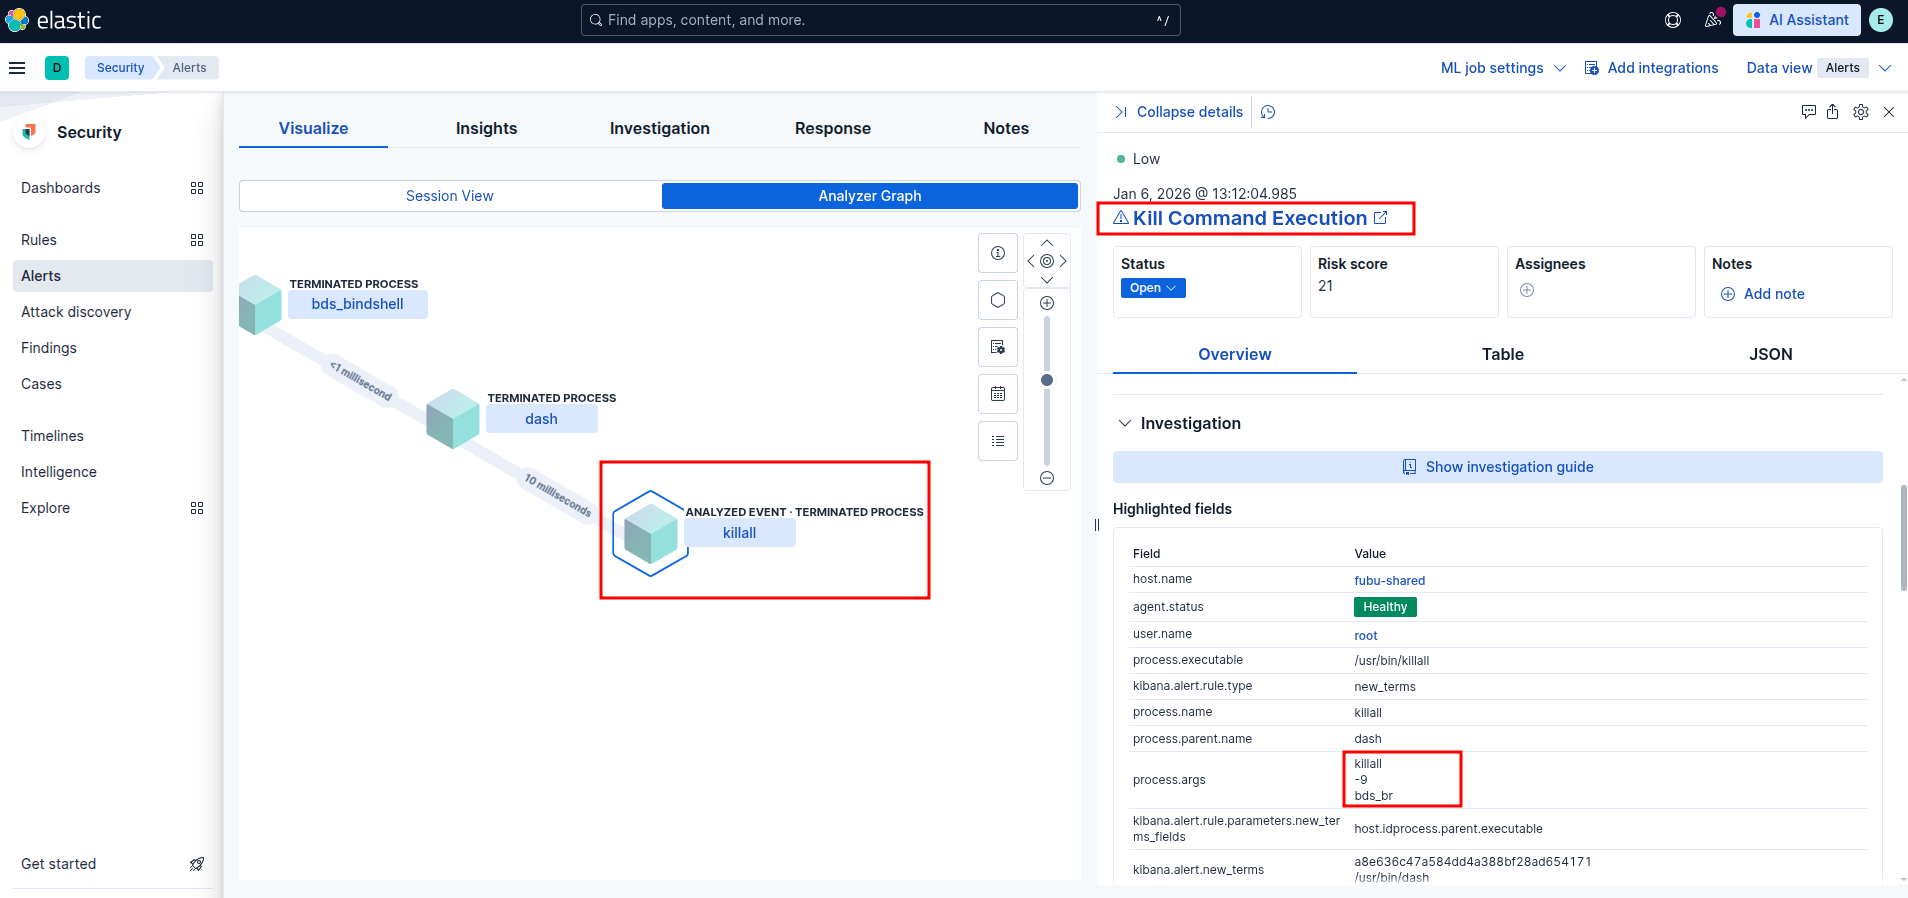
Task: Zoom in the analyzer graph
Action: [x=1047, y=303]
